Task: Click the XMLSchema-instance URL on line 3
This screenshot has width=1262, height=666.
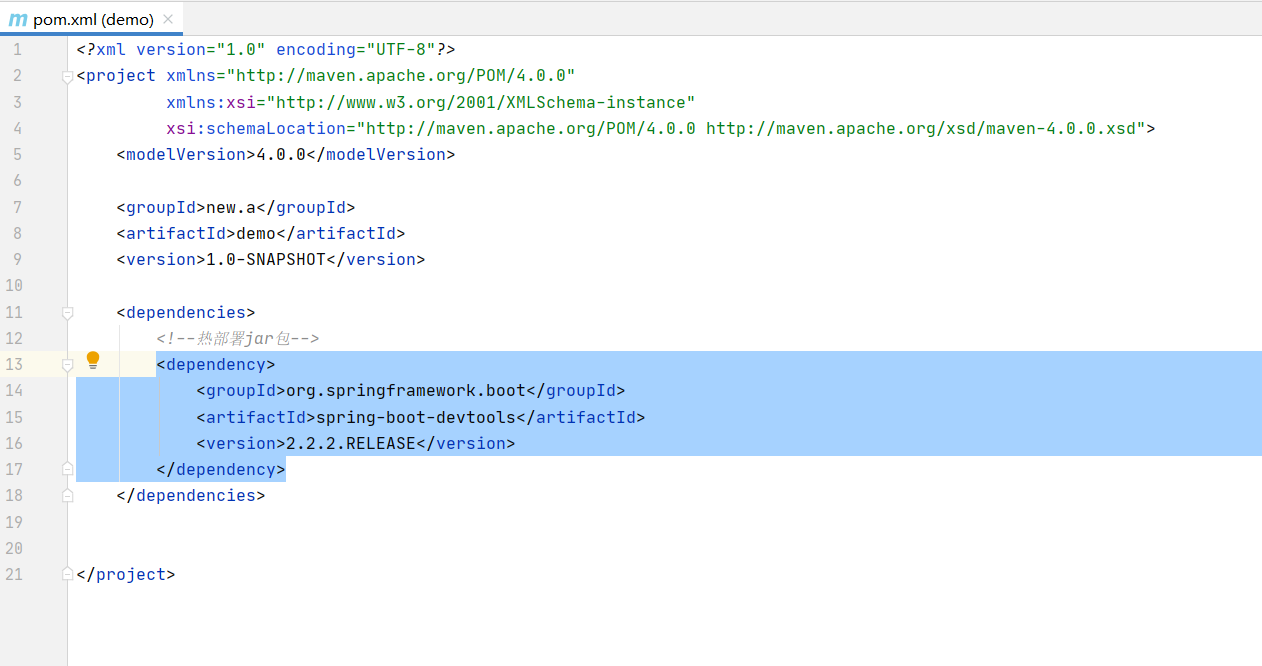Action: tap(481, 102)
